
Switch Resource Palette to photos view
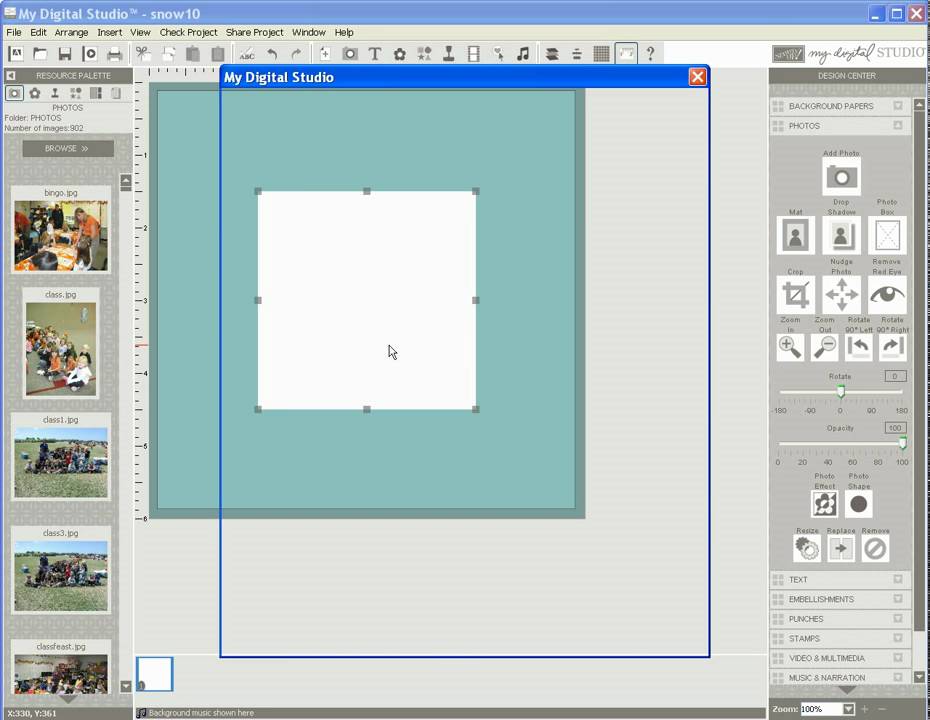click(x=14, y=93)
